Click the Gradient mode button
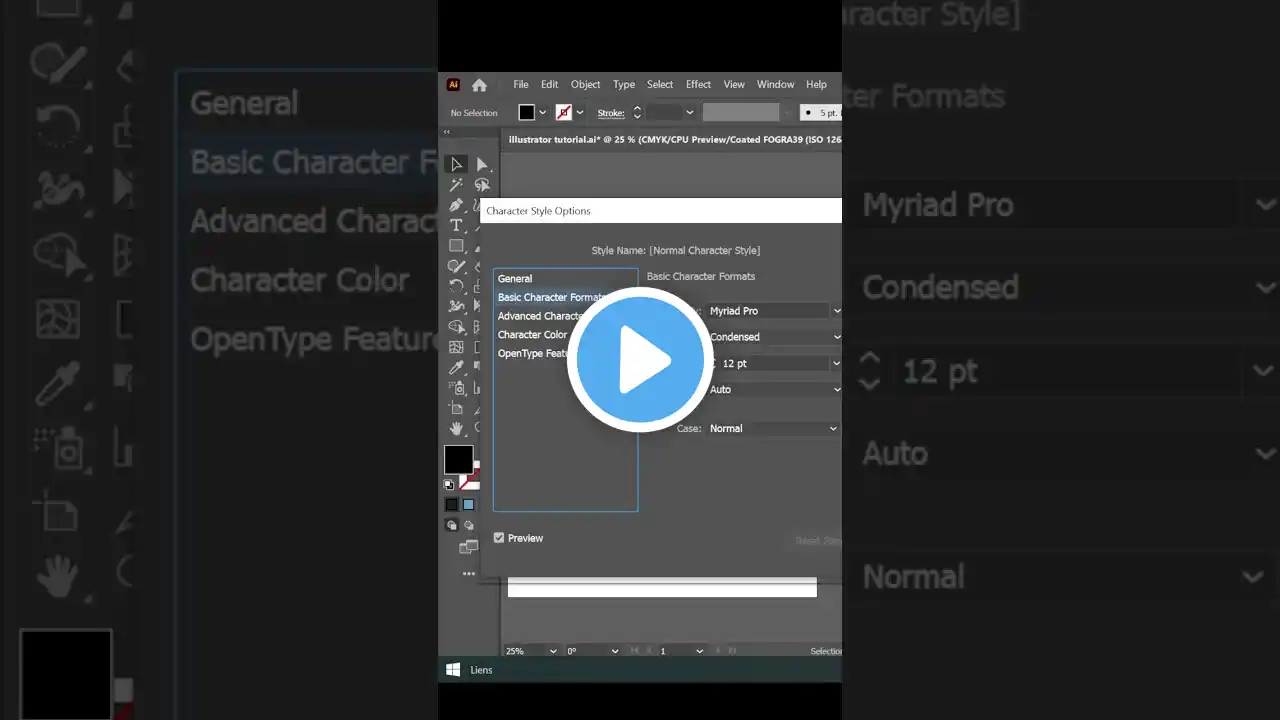Screen dimensions: 1280x720 [468, 505]
